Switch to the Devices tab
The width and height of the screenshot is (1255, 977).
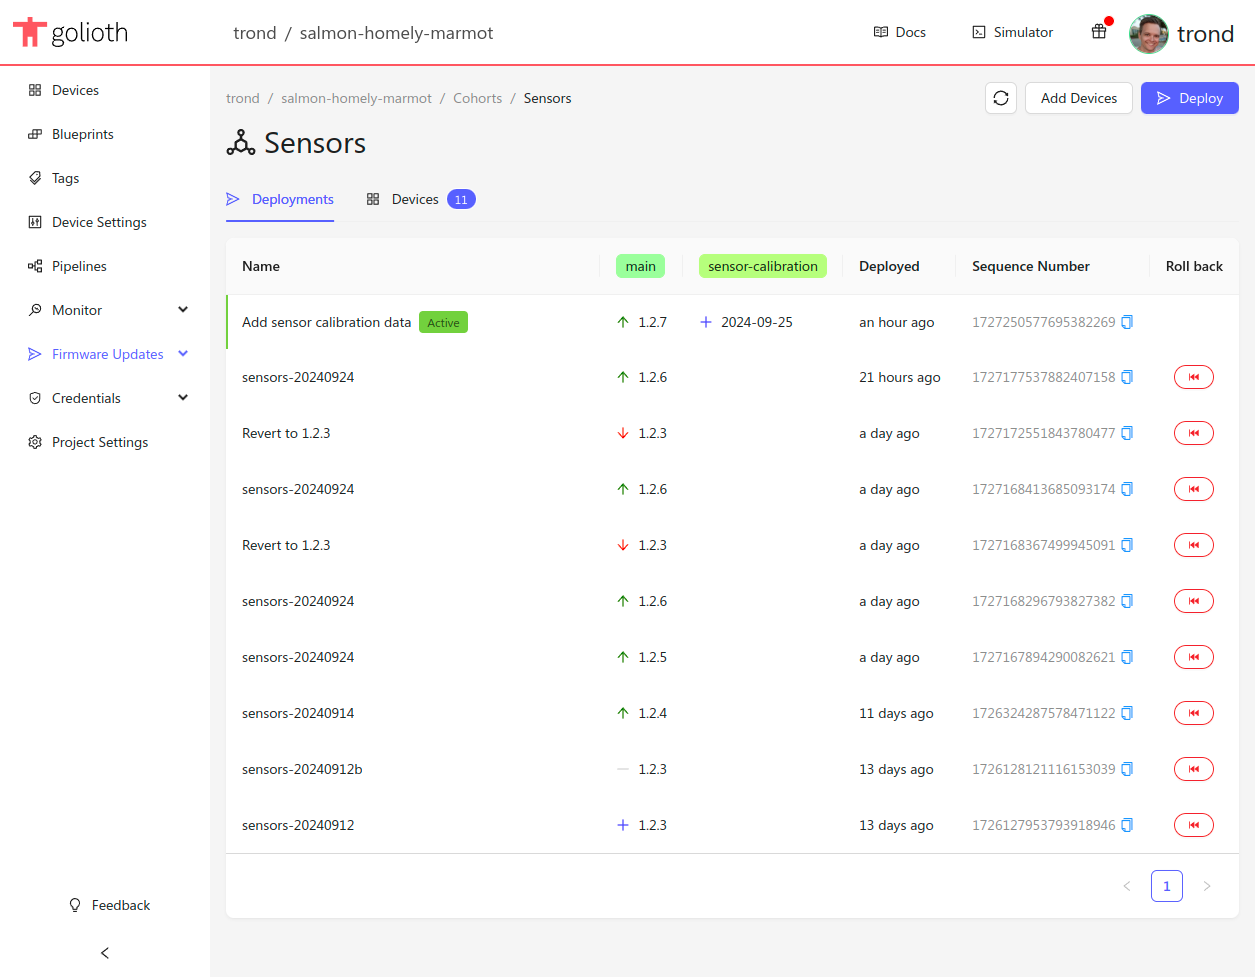414,199
